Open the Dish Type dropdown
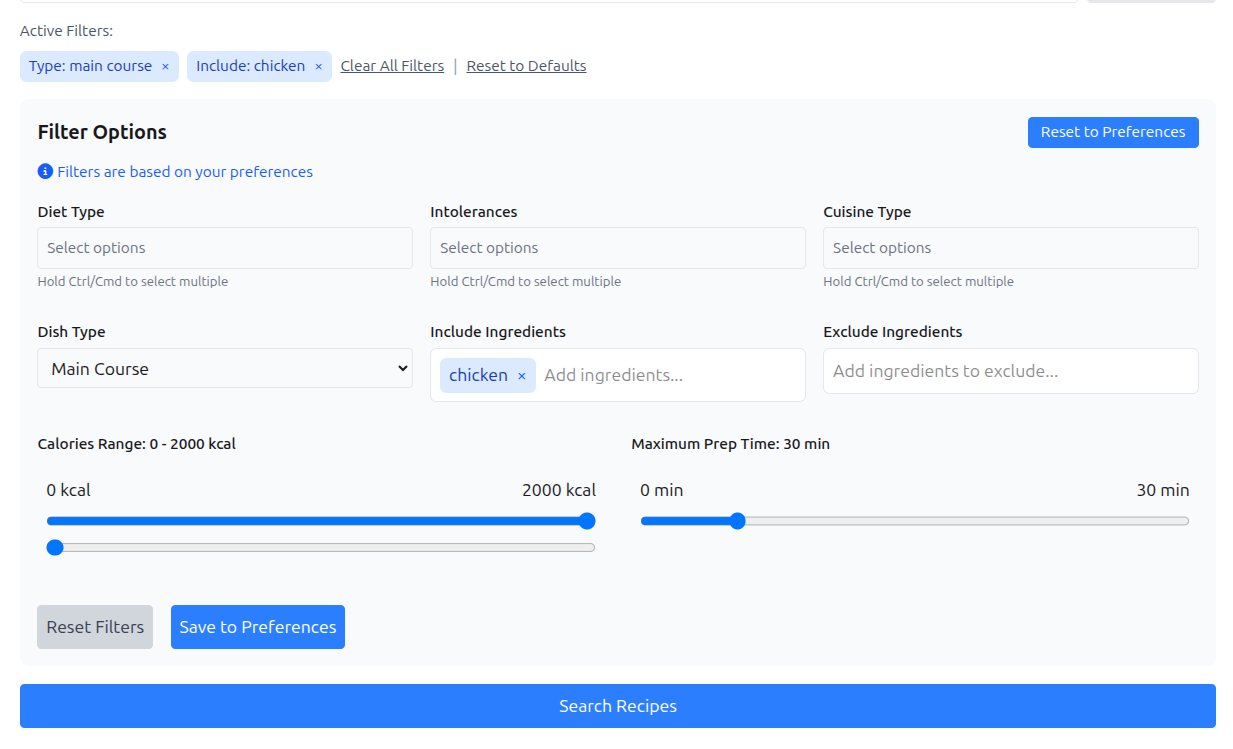The width and height of the screenshot is (1233, 749). point(225,368)
